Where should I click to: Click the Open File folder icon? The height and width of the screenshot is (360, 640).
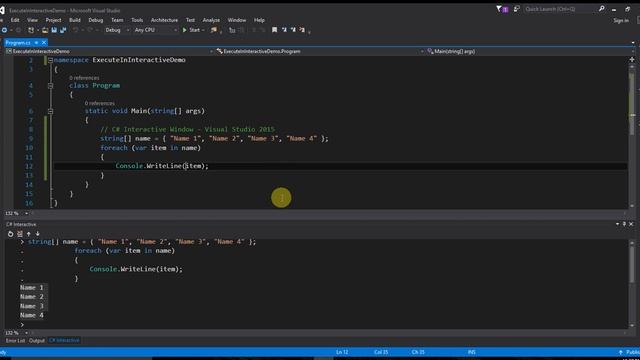point(45,30)
